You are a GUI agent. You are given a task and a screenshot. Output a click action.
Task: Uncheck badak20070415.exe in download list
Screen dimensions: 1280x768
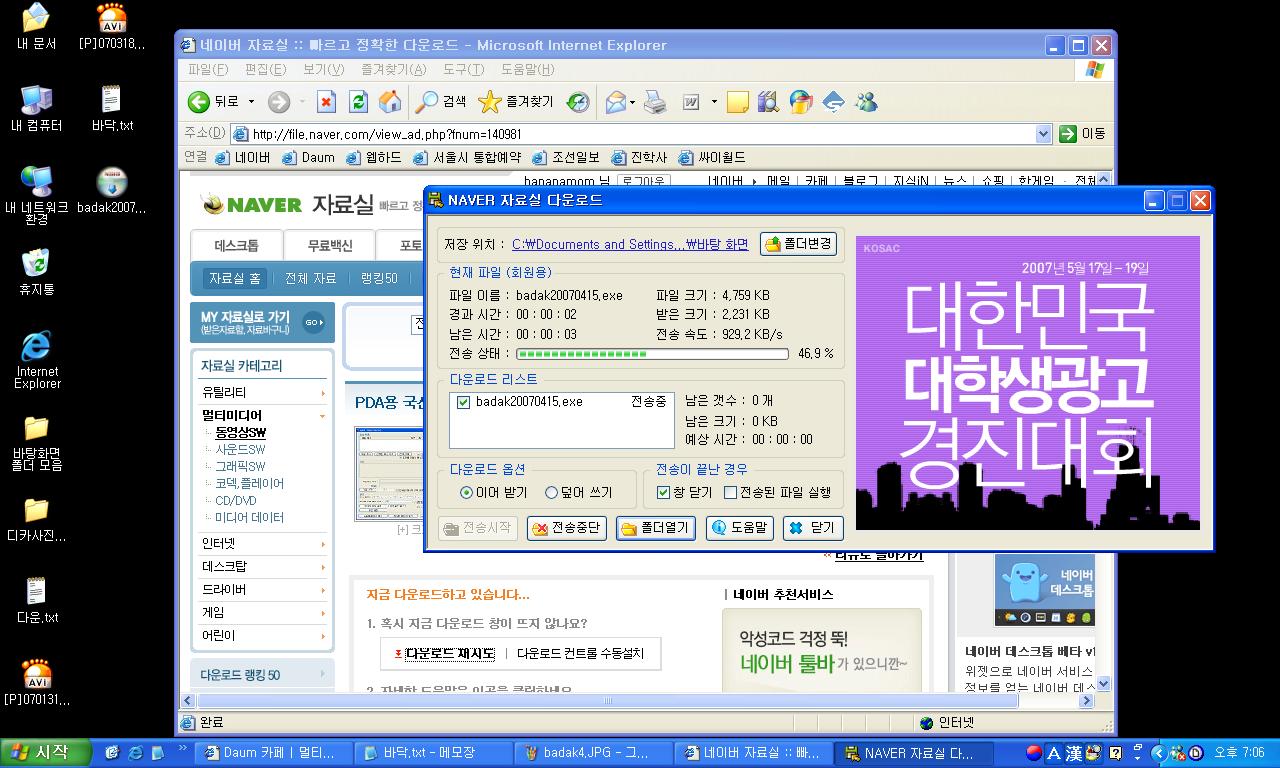[463, 402]
